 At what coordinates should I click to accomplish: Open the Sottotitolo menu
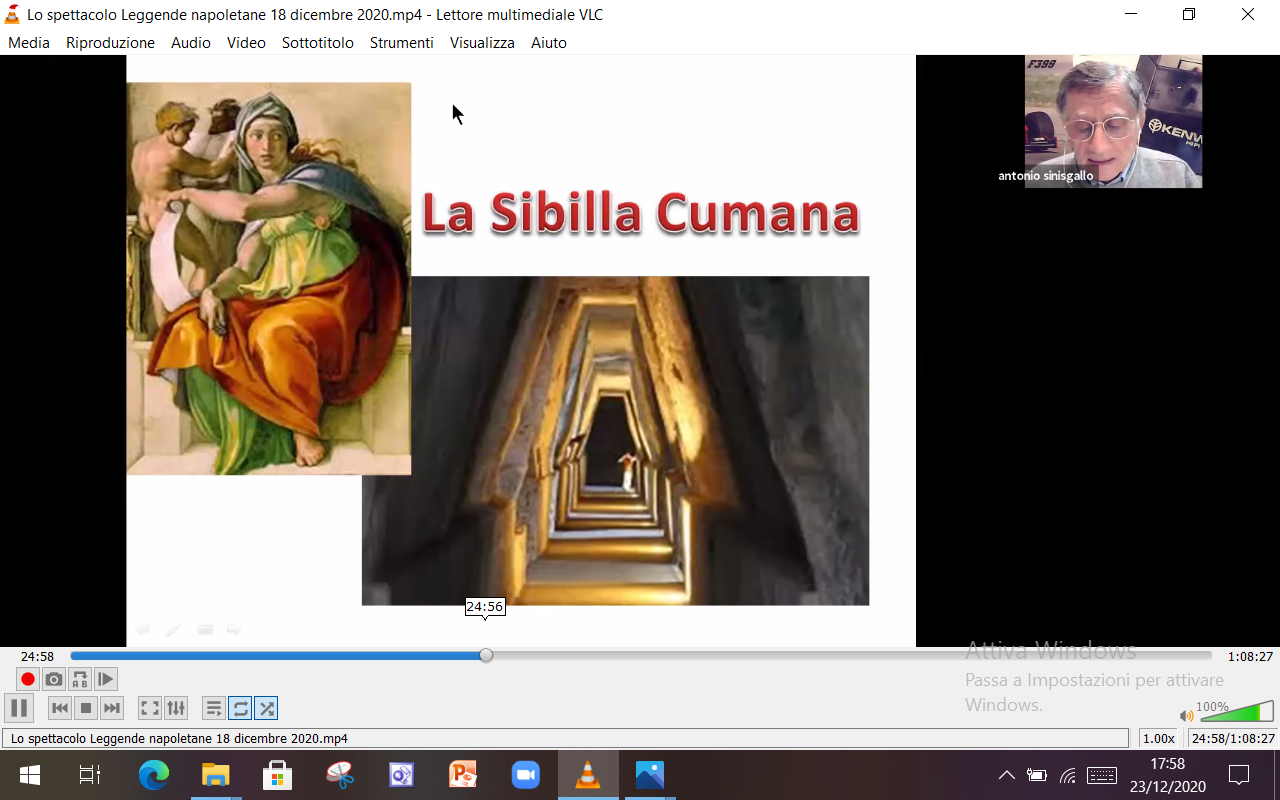318,43
